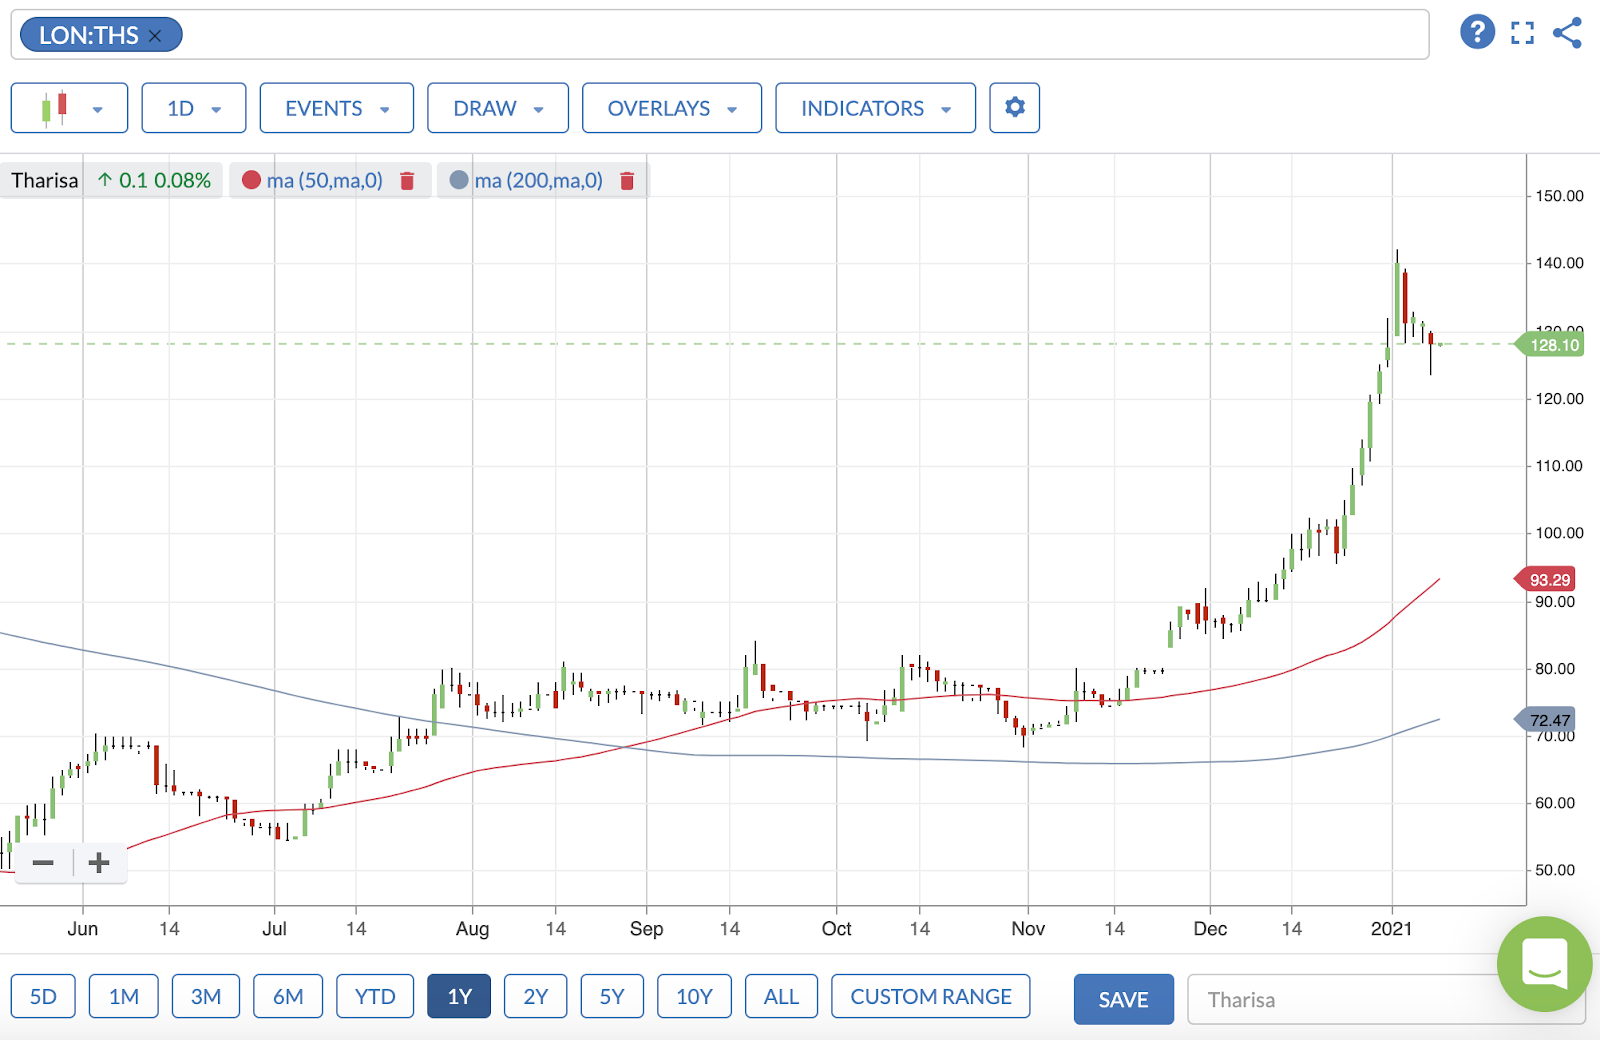Toggle fullscreen chart view icon

point(1522,33)
